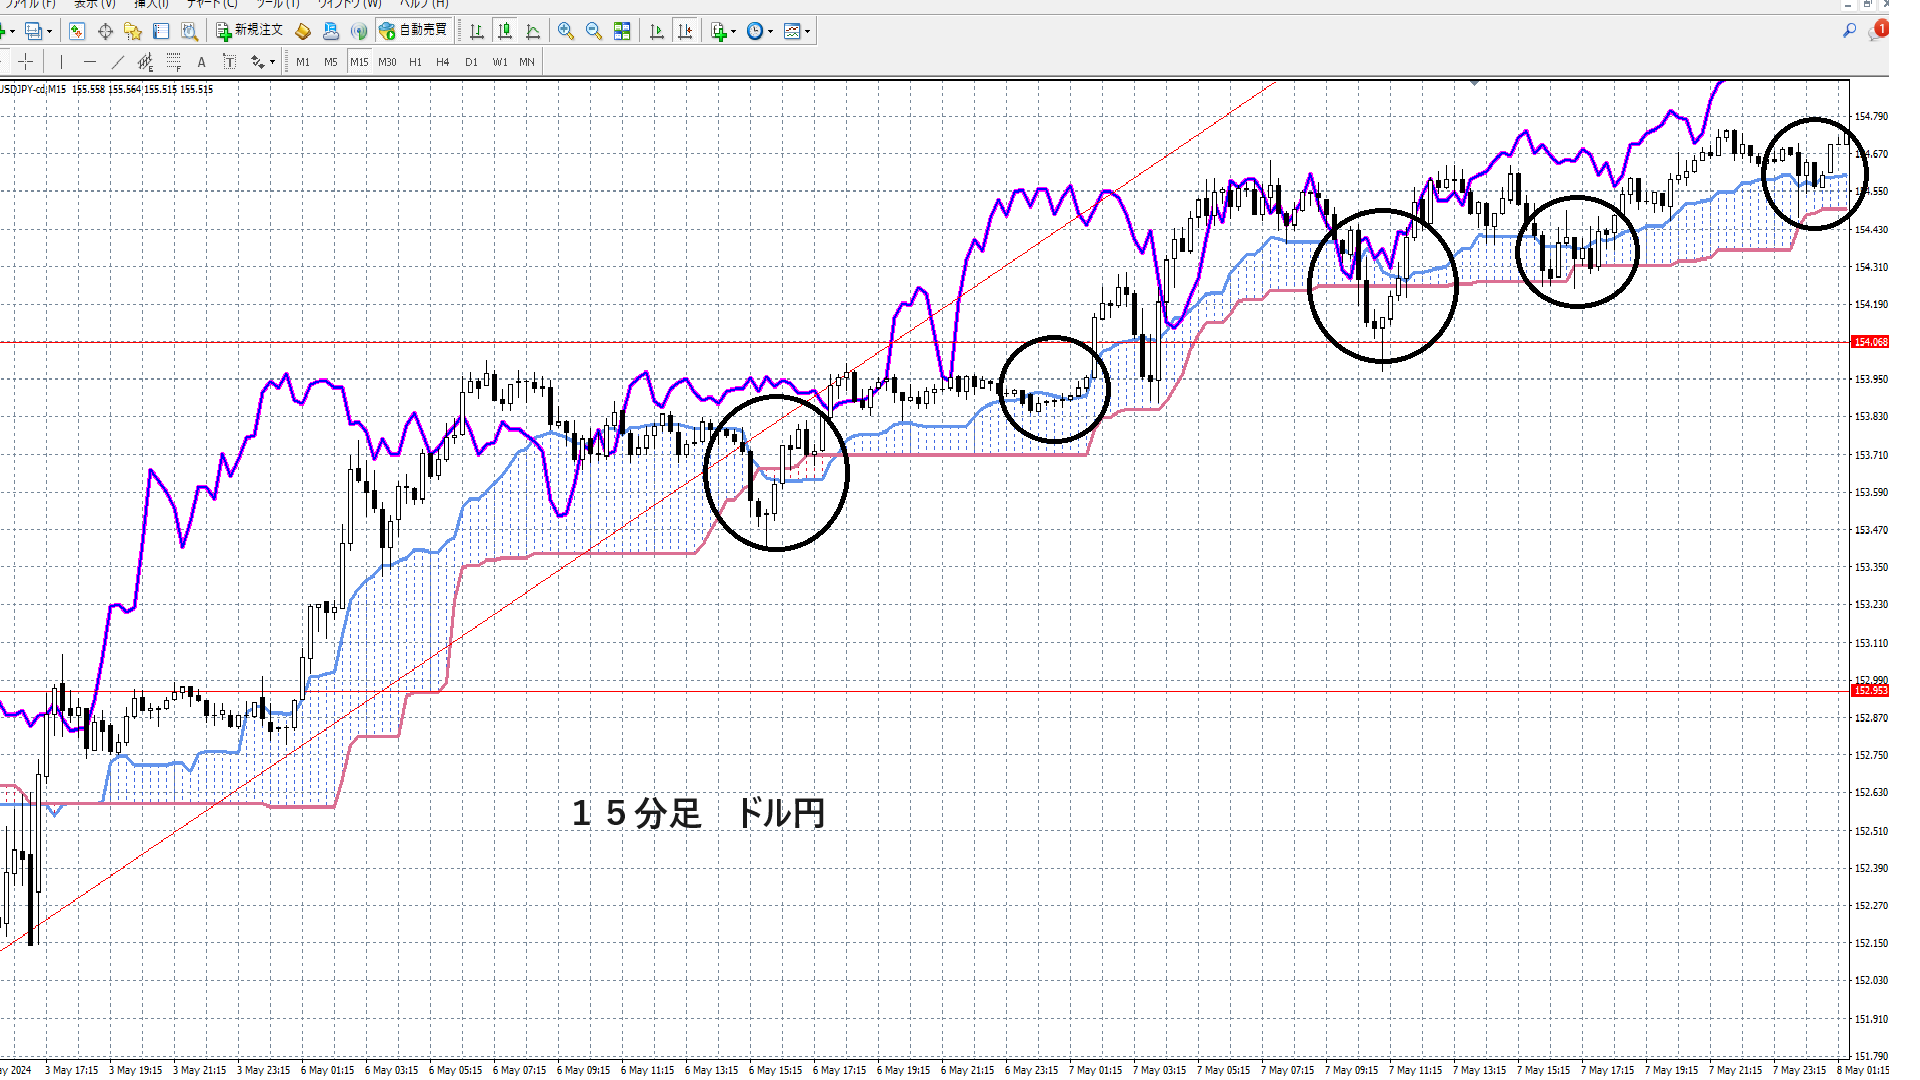Select the text label tool
The width and height of the screenshot is (1920, 1080).
(x=229, y=62)
